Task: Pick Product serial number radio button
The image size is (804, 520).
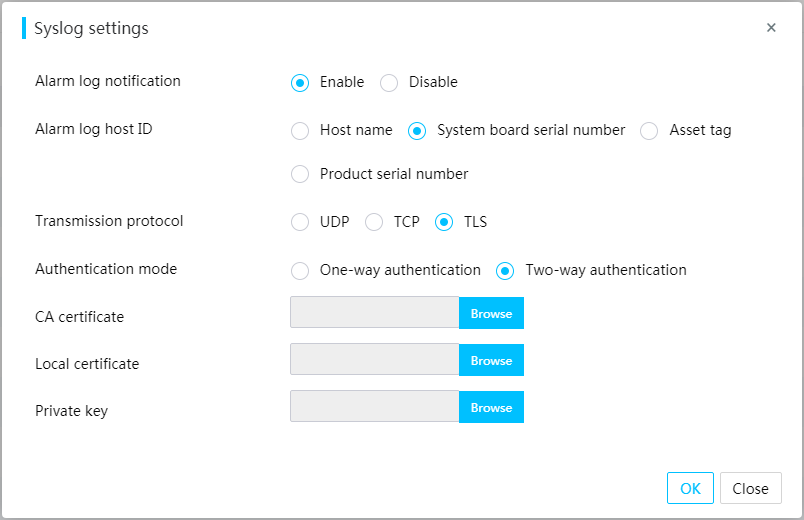Action: (x=300, y=174)
